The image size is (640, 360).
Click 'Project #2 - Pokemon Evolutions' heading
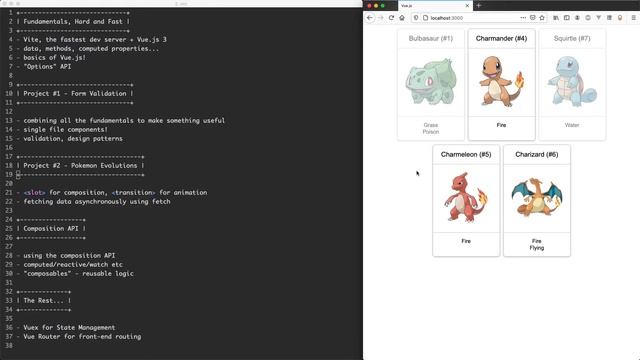[x=80, y=165]
